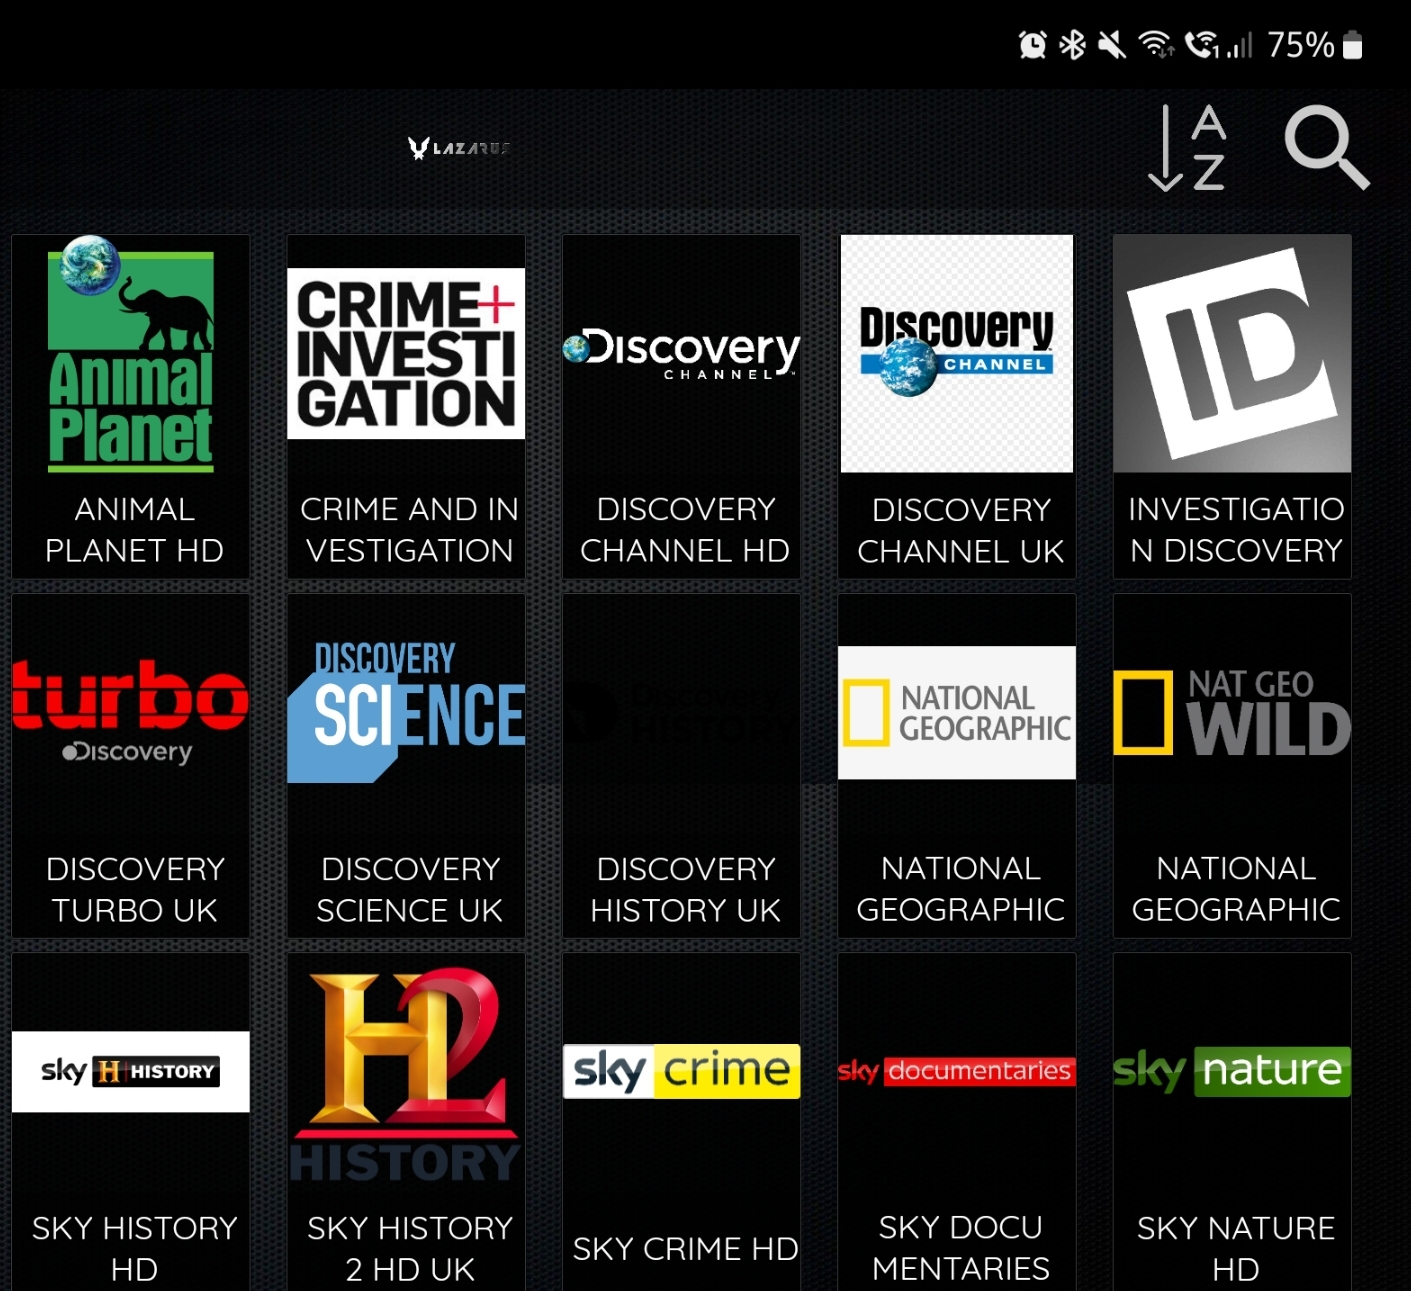Viewport: 1411px width, 1291px height.
Task: Play Discovery Channel HD
Action: [681, 406]
